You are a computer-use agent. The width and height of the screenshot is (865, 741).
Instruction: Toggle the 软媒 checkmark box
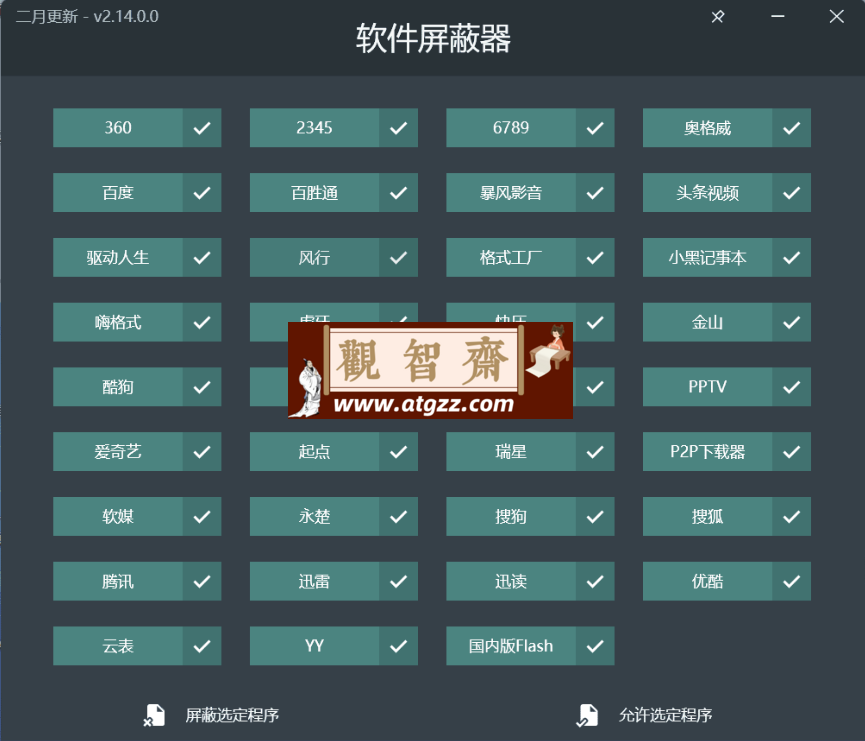coord(202,516)
